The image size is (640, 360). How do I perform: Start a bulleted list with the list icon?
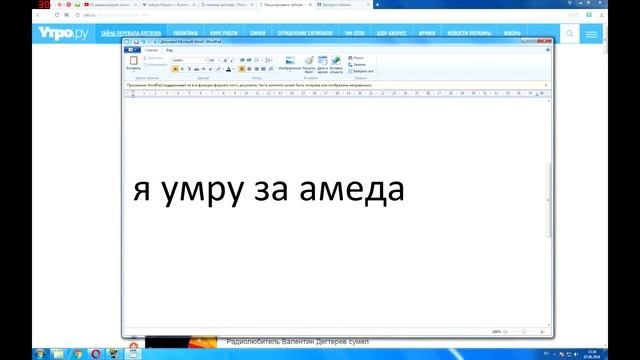257,60
